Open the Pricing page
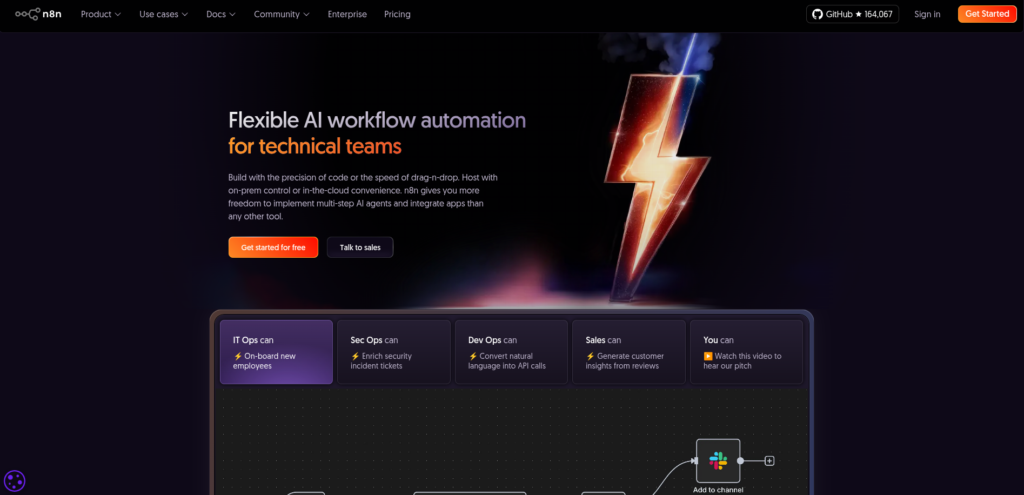Screen dimensions: 1024x495 (397, 15)
